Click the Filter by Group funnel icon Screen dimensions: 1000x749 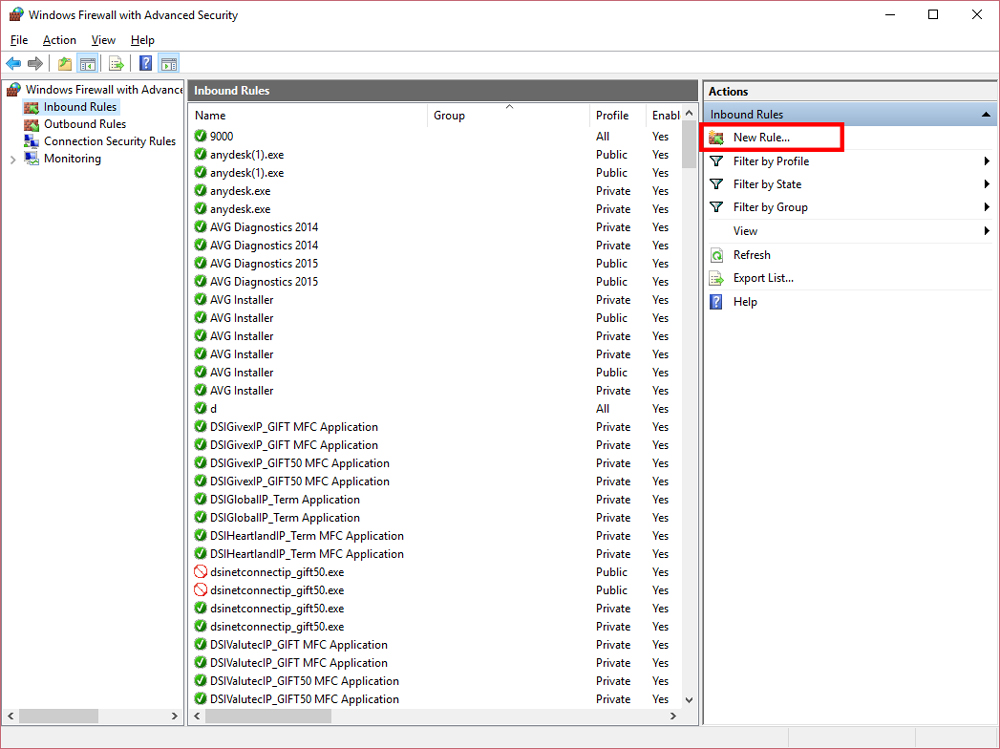point(717,207)
